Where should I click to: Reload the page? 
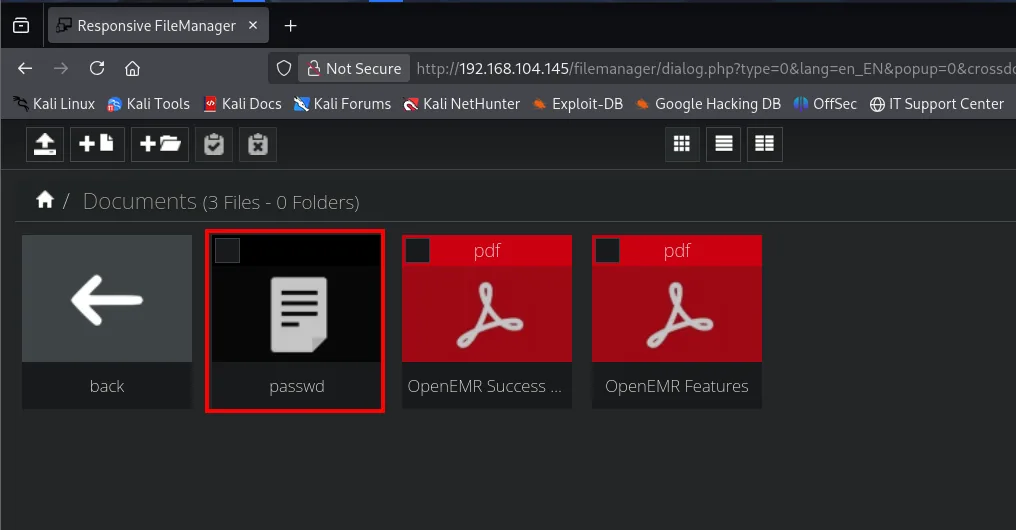(x=97, y=68)
